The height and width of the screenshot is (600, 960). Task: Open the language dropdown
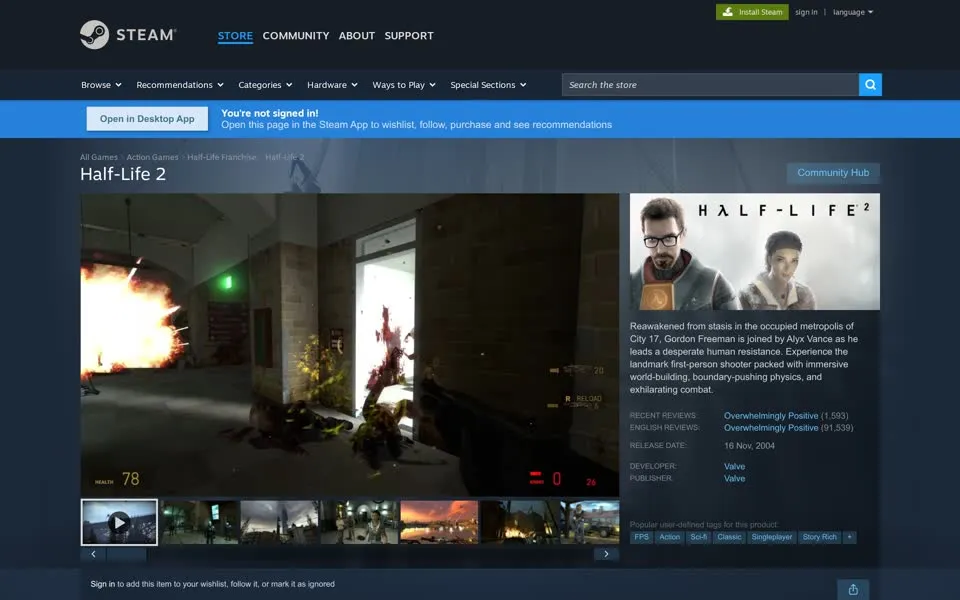pos(853,12)
